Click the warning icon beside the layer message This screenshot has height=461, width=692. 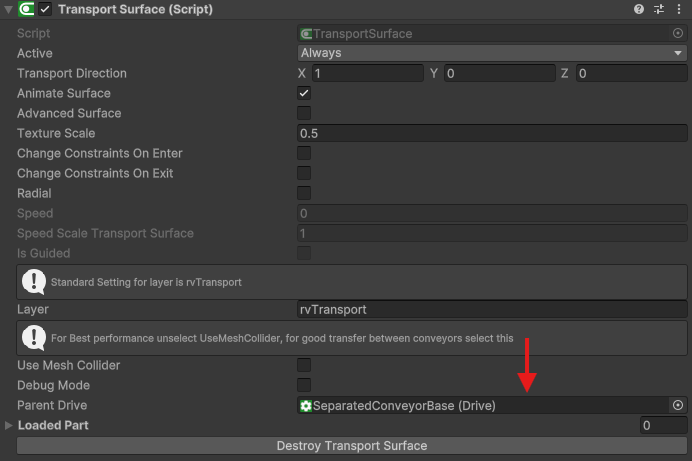[x=36, y=281]
